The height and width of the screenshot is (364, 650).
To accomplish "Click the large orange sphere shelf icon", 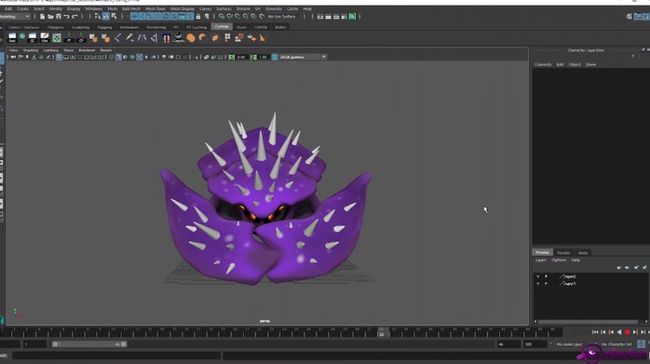I will (x=191, y=38).
